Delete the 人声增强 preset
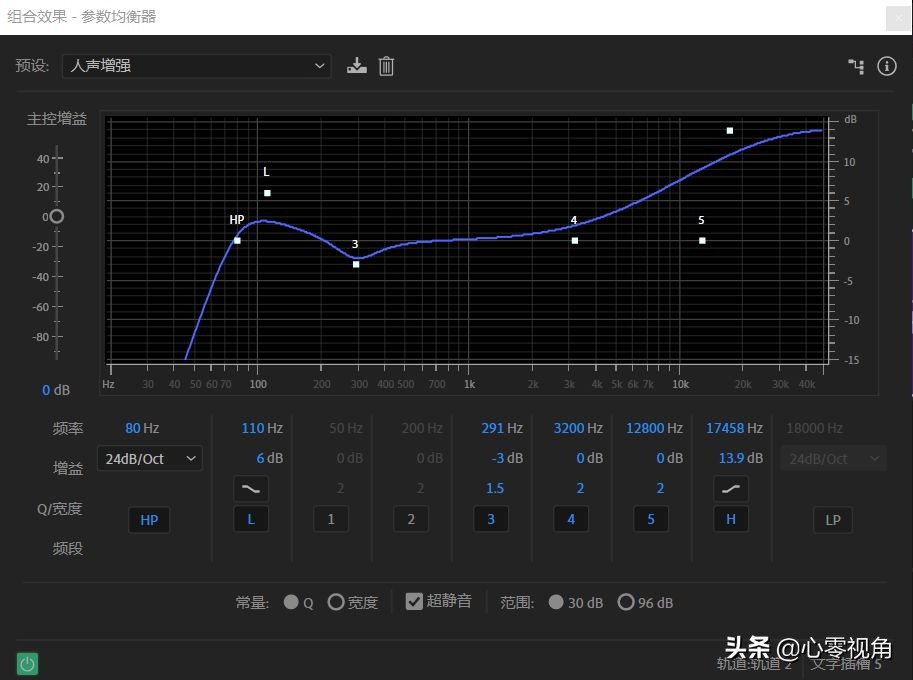 pos(387,66)
